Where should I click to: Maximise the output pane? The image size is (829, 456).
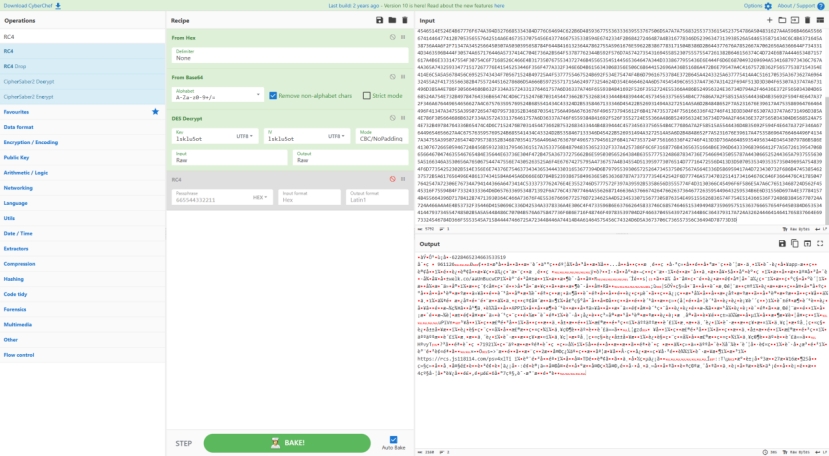pos(821,243)
